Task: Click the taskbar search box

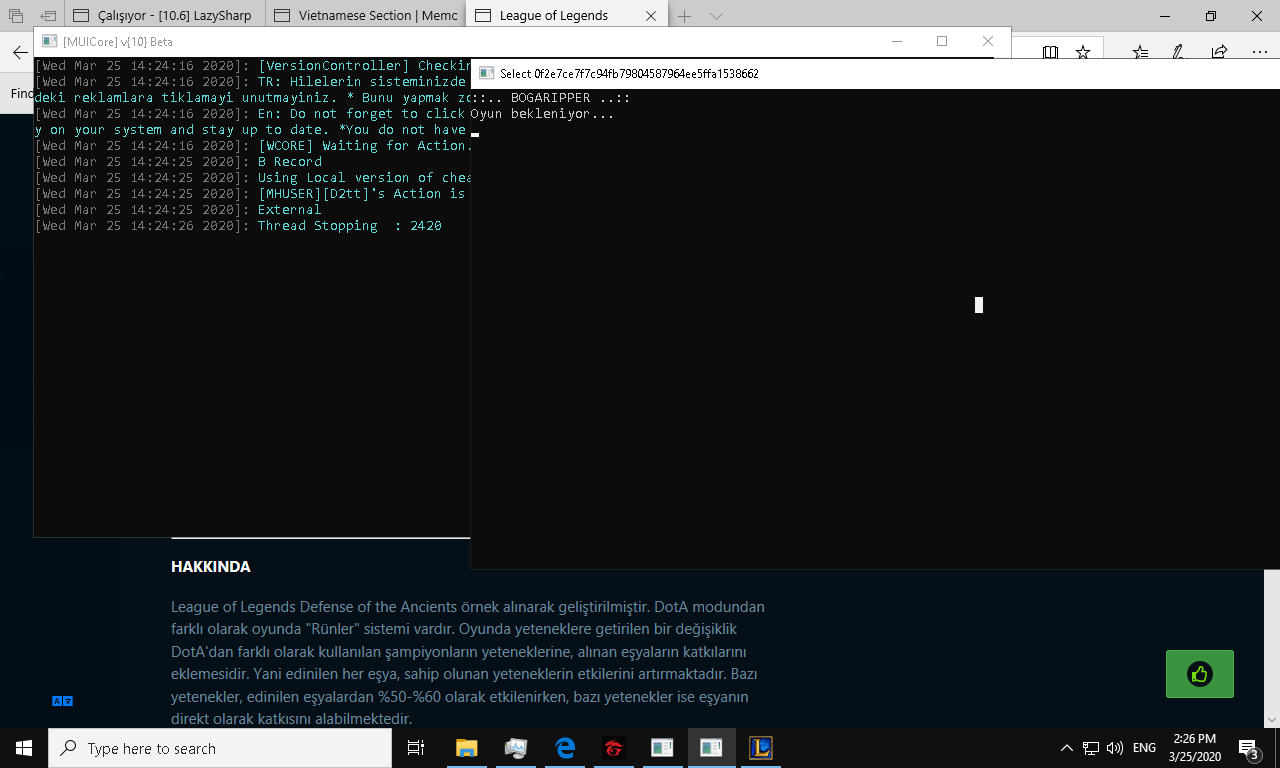Action: (x=220, y=748)
